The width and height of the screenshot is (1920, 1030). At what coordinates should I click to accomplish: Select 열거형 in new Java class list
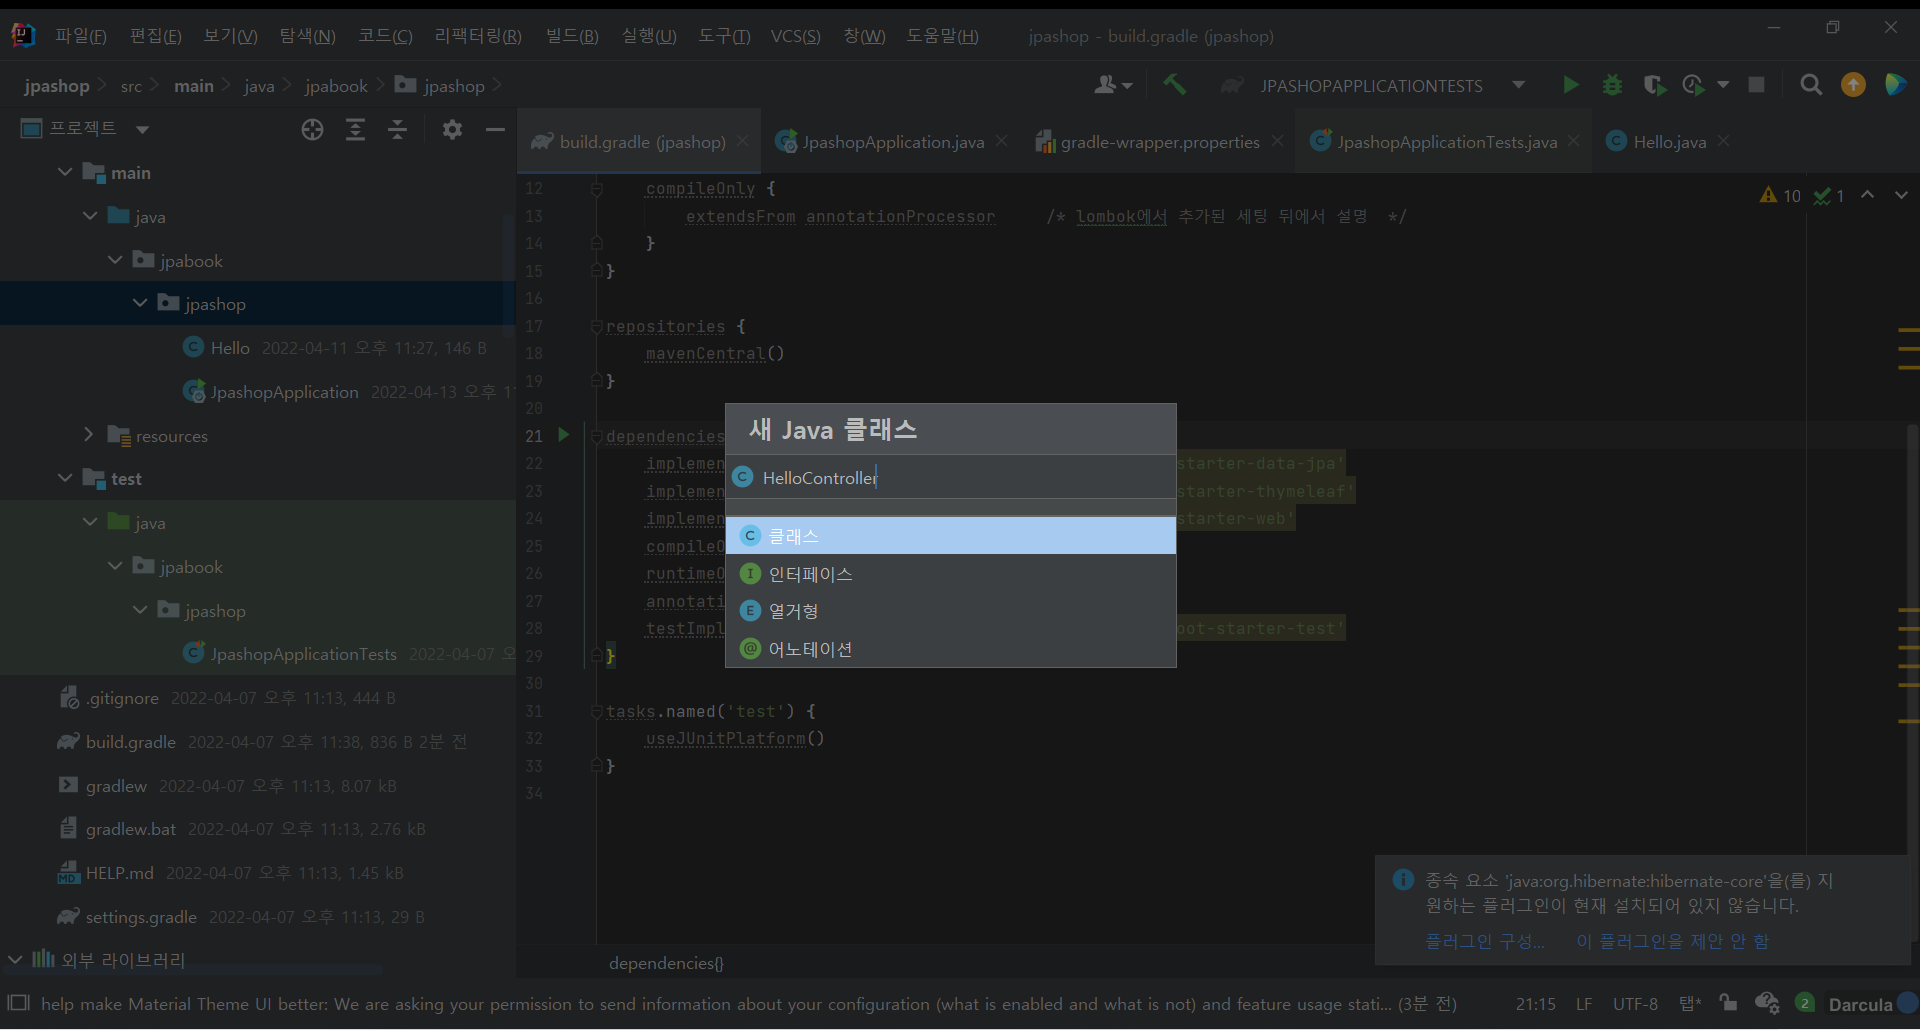[950, 611]
